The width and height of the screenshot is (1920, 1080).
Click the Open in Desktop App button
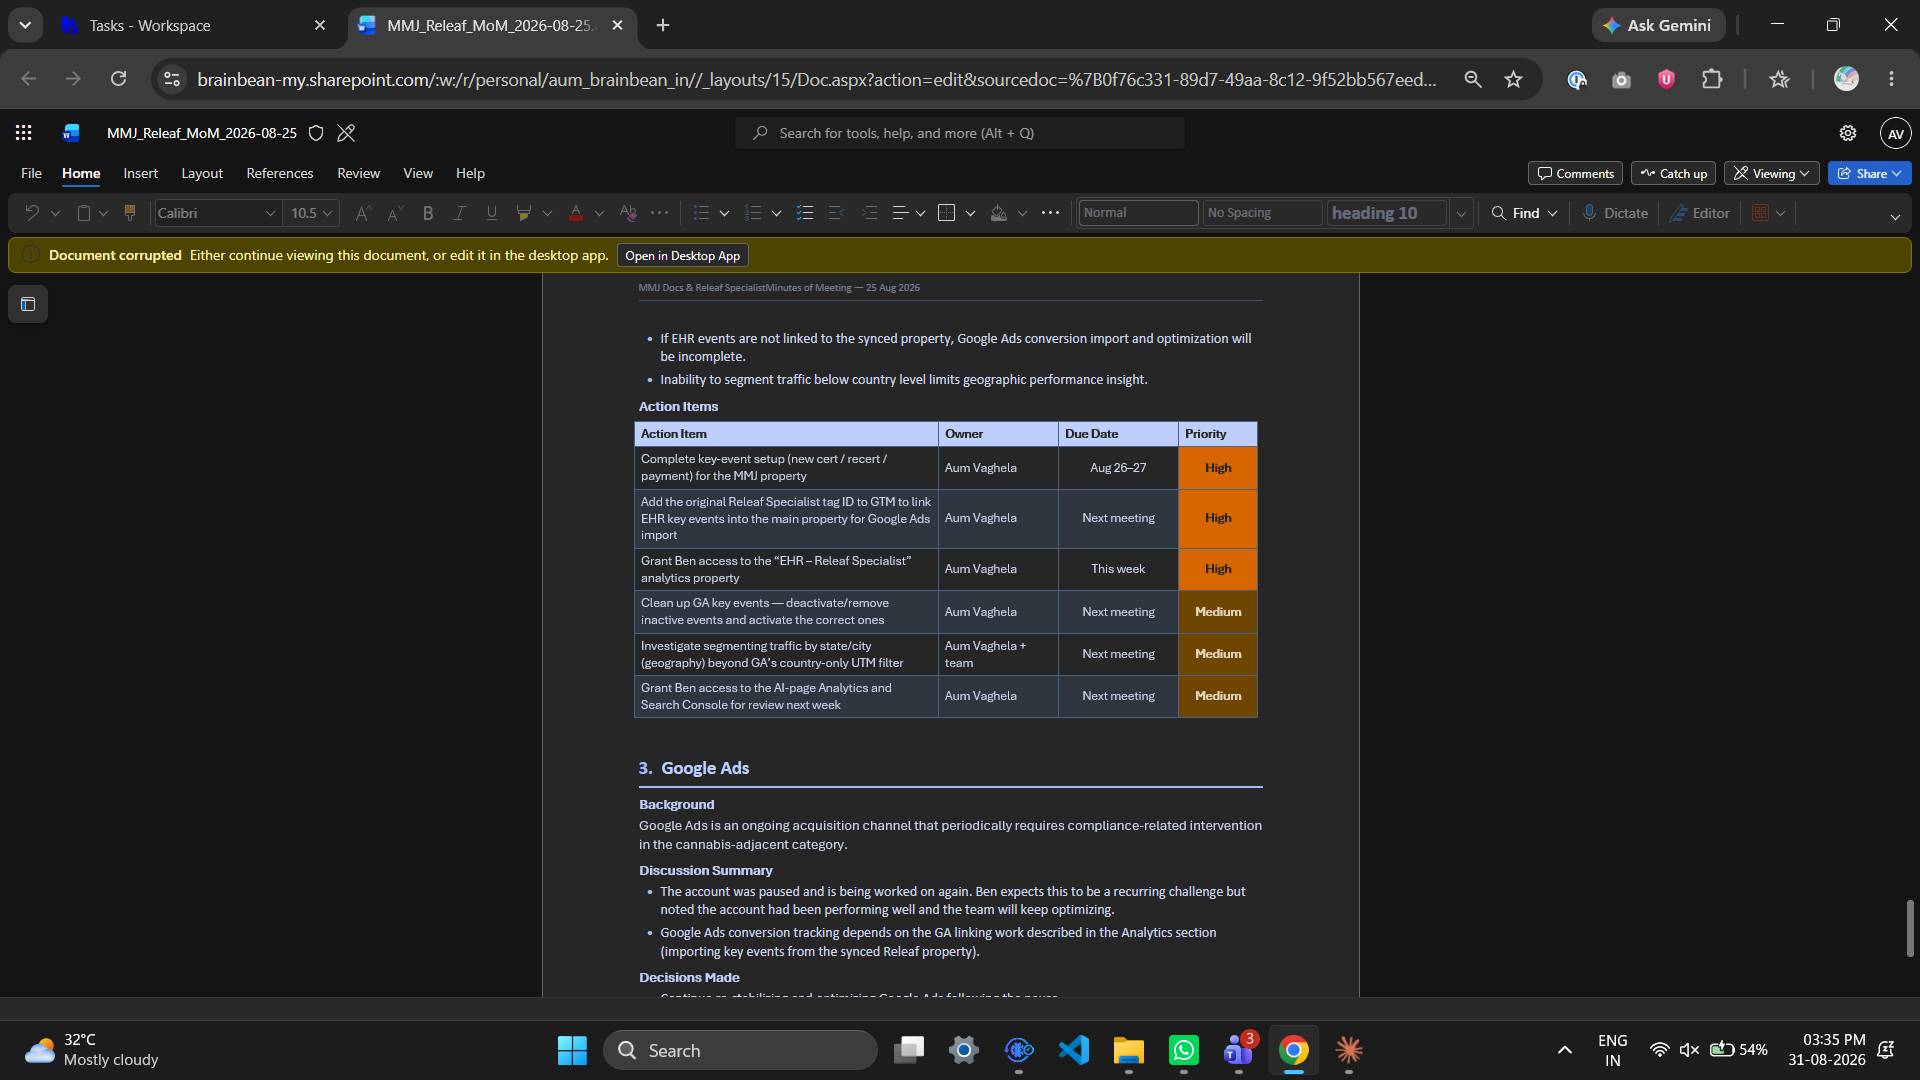coord(683,256)
